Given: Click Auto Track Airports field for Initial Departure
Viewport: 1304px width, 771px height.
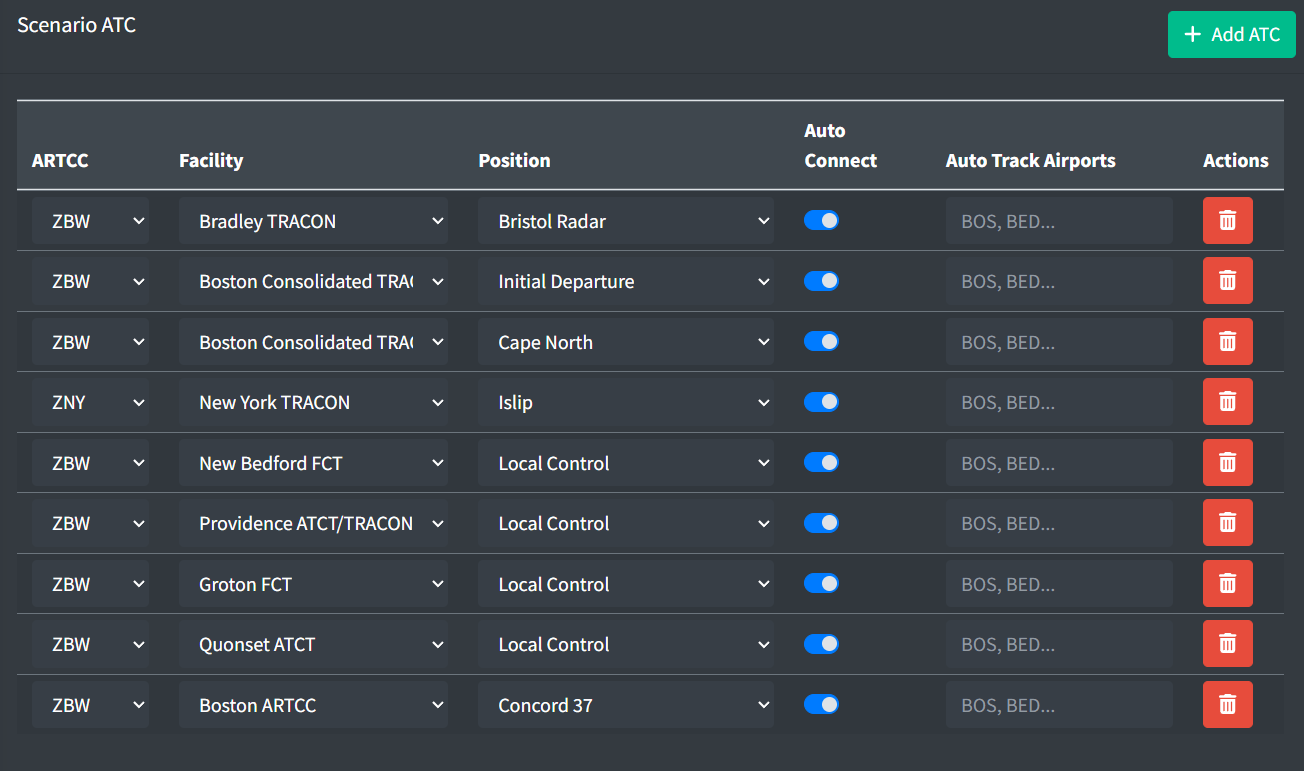Looking at the screenshot, I should (x=1059, y=281).
